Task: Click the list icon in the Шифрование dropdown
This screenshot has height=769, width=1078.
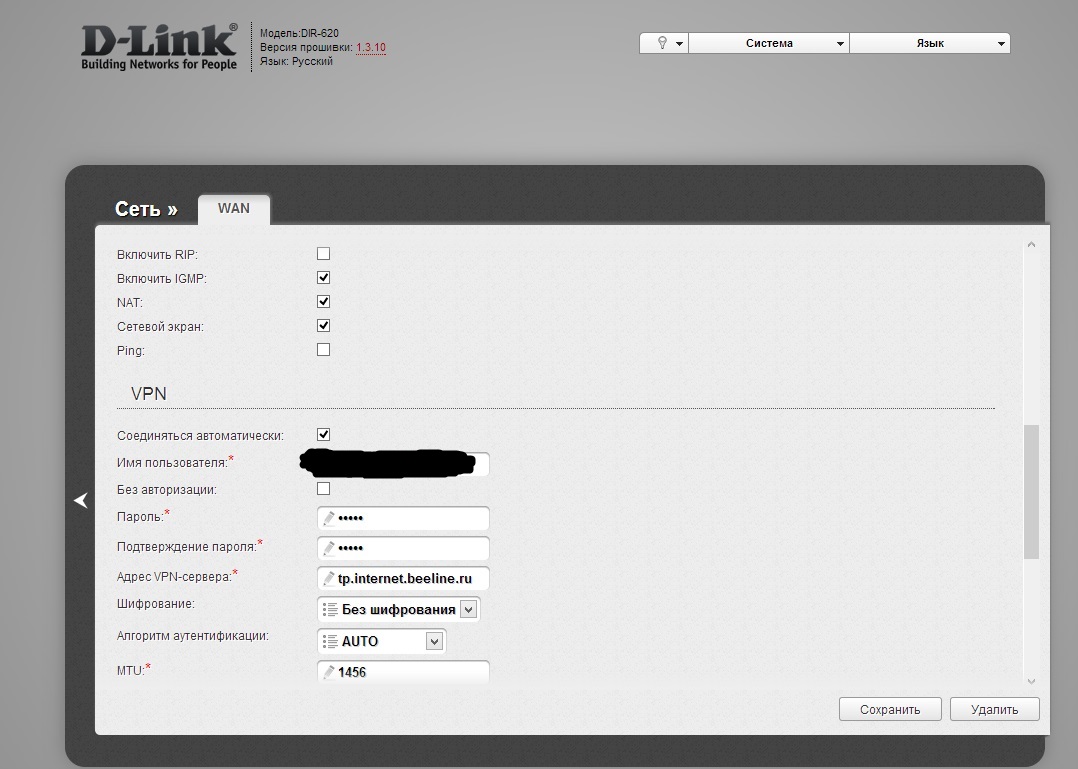Action: tap(330, 610)
